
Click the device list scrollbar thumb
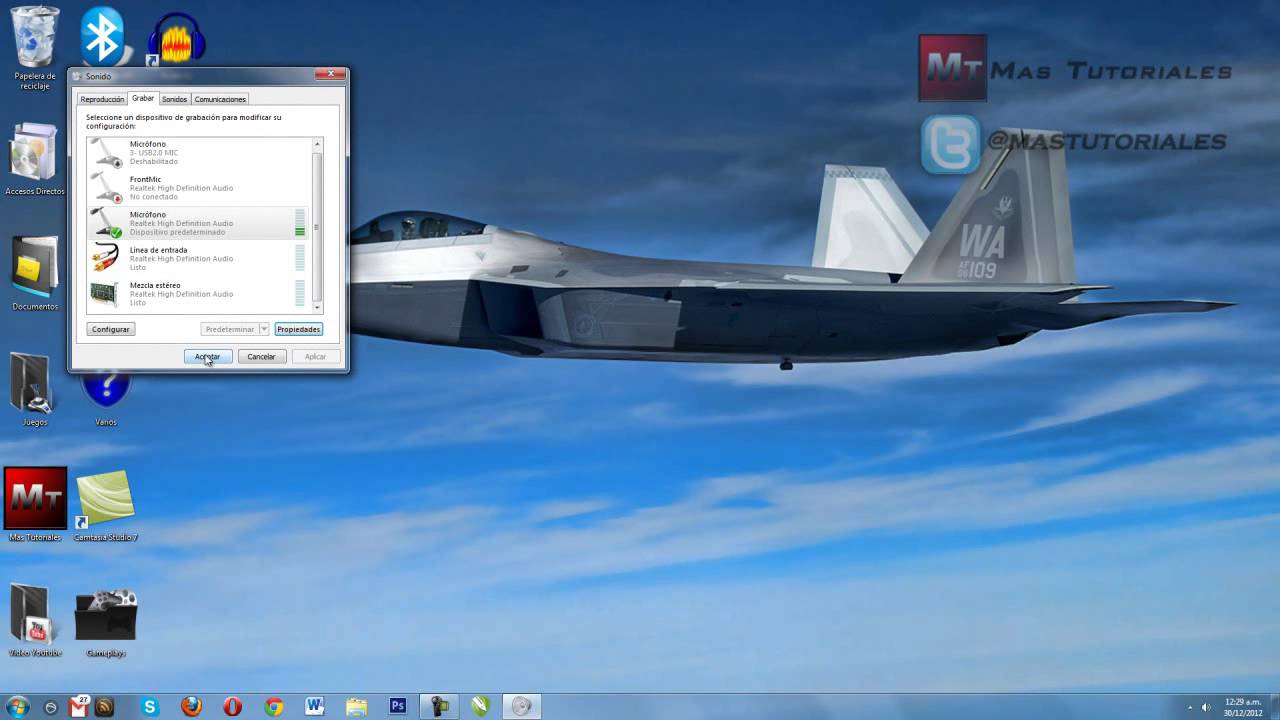tap(317, 226)
